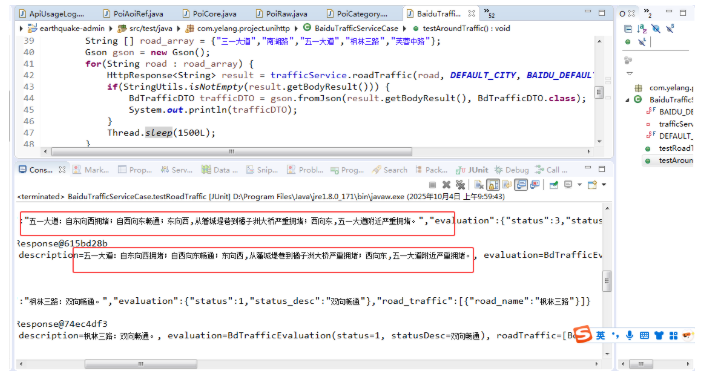
Task: Remove the launch from the console
Action: [x=446, y=185]
